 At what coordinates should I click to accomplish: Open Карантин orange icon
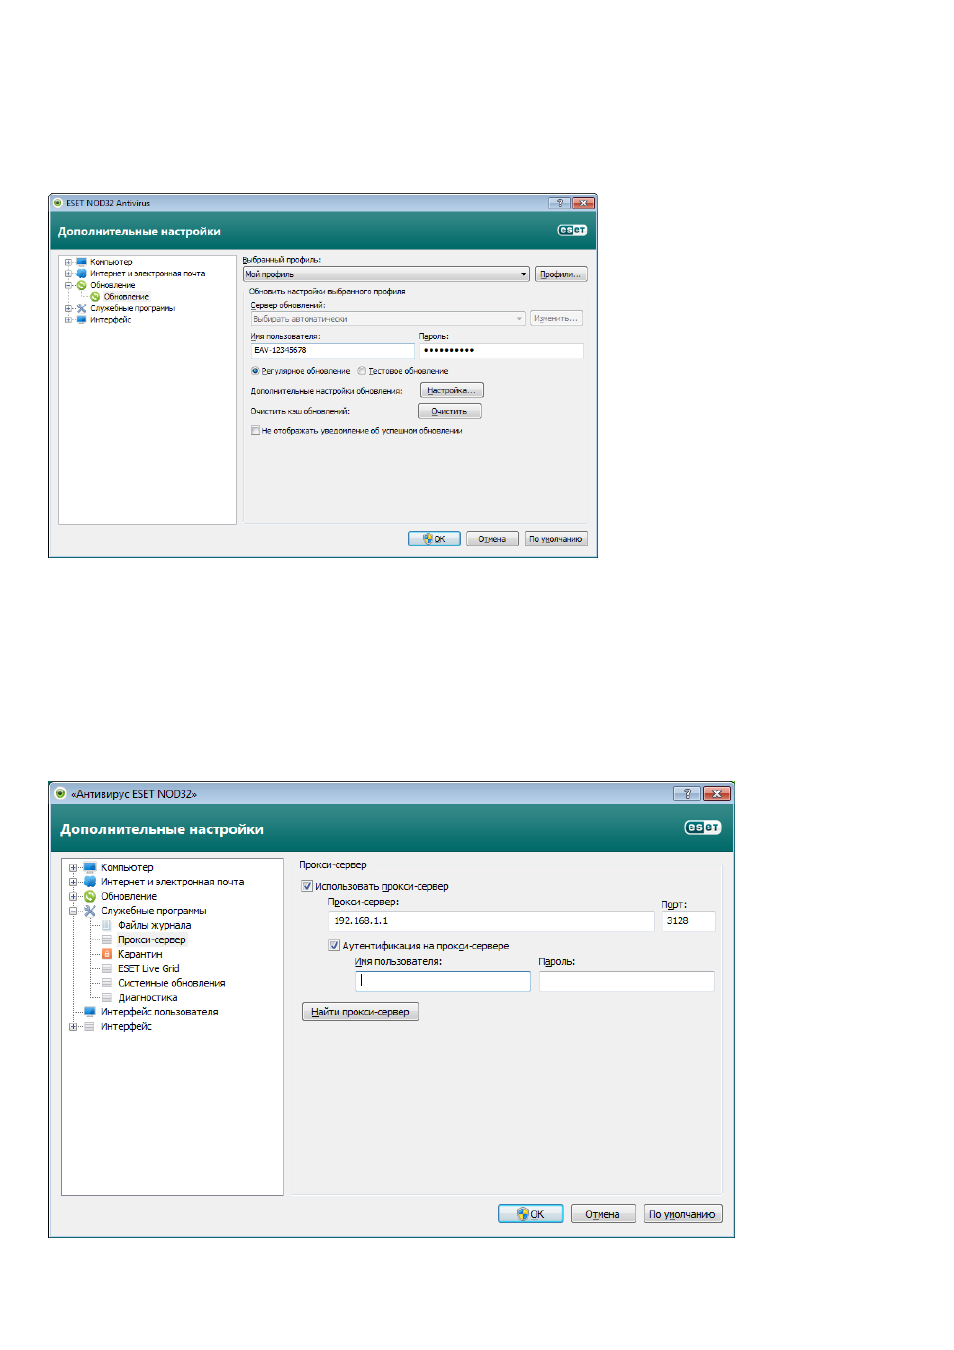[x=107, y=954]
